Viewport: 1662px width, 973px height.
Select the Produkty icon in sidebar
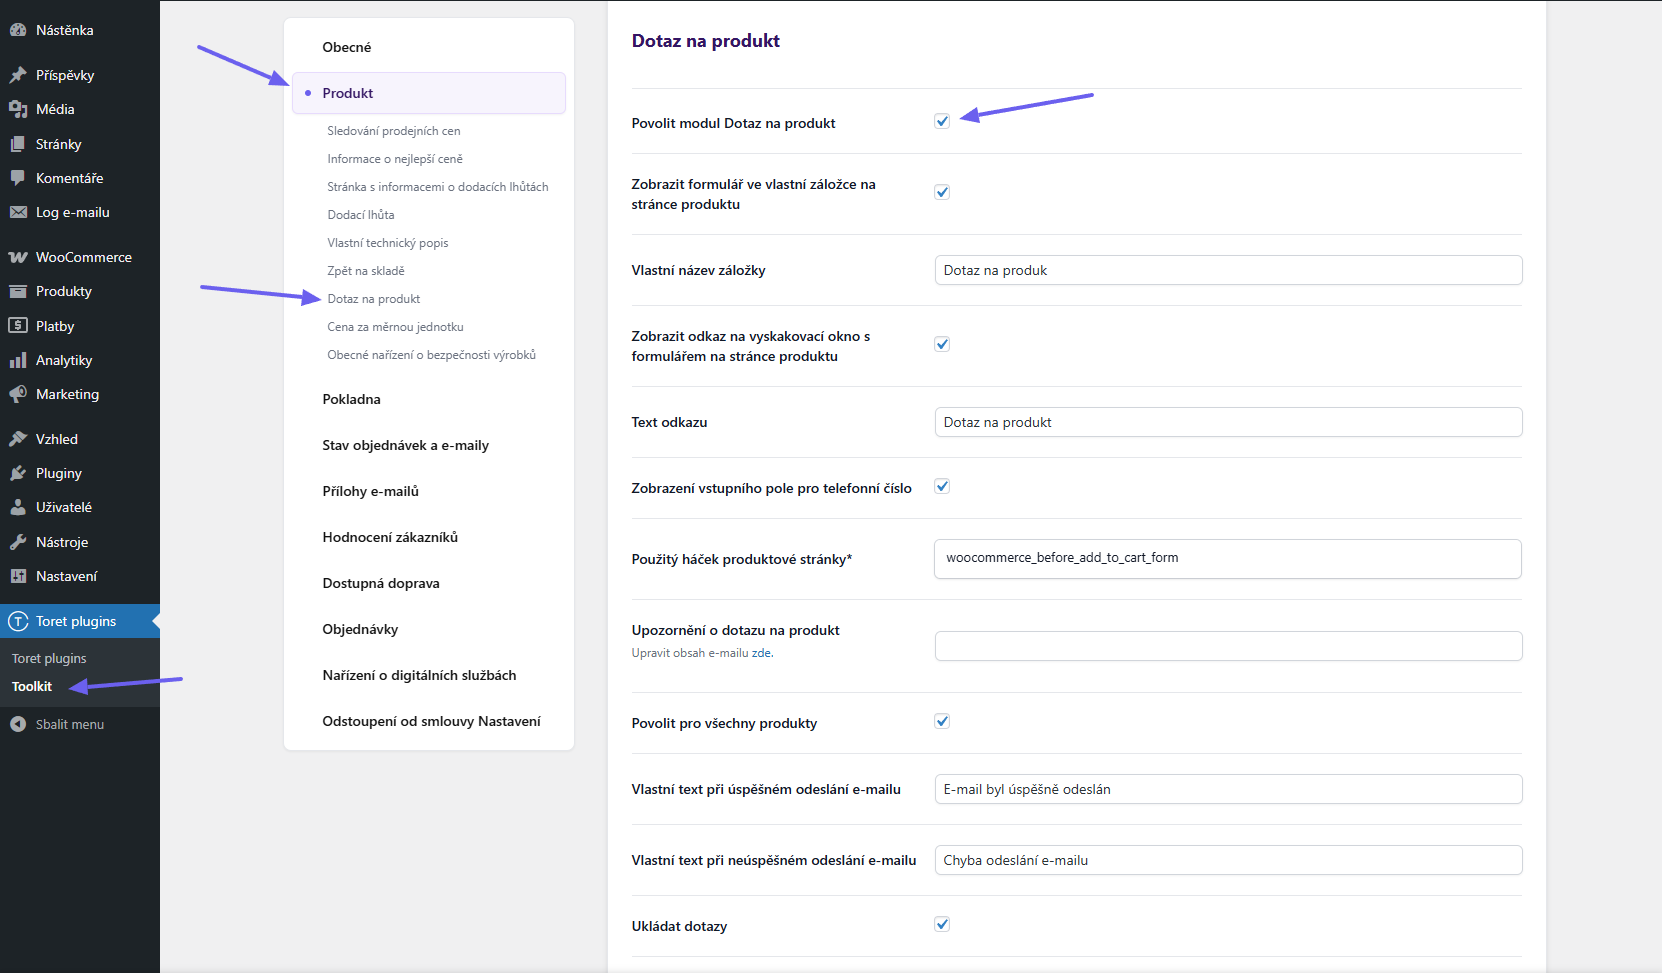[x=20, y=291]
